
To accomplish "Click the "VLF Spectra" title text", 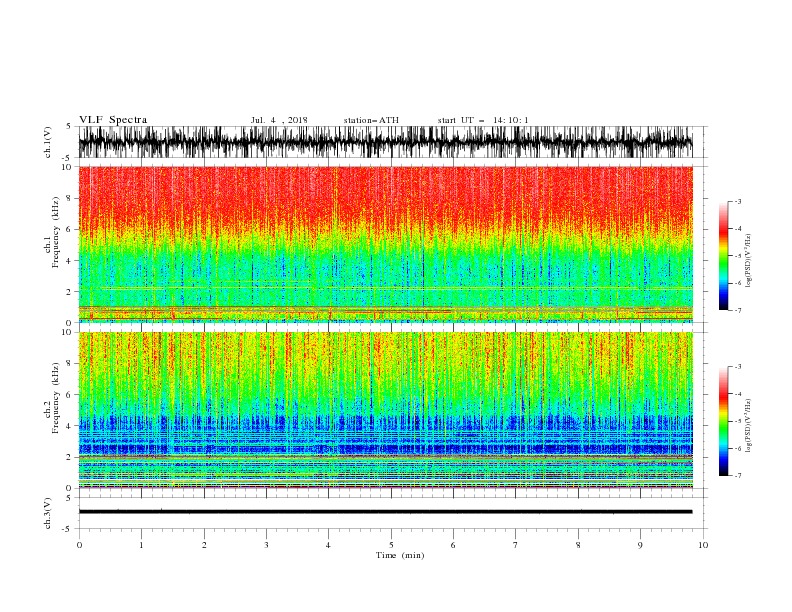I will point(113,120).
